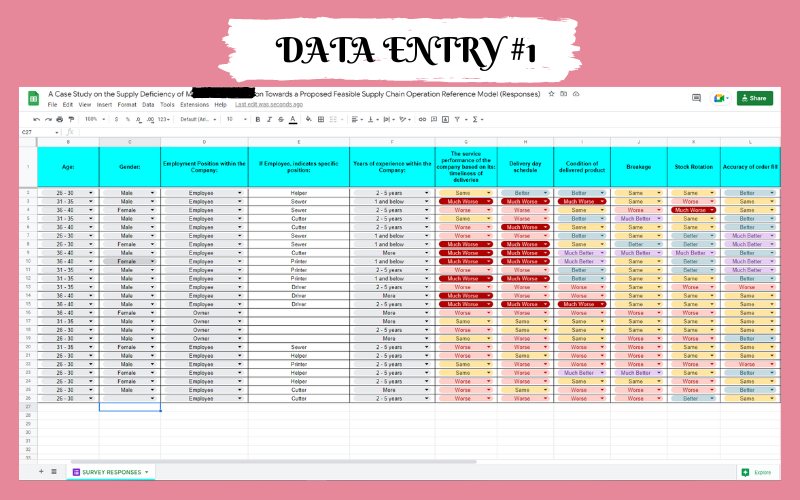Screen dimensions: 800x500
Task: Select the SURVEY RESPONSES sheet tab
Action: point(111,472)
